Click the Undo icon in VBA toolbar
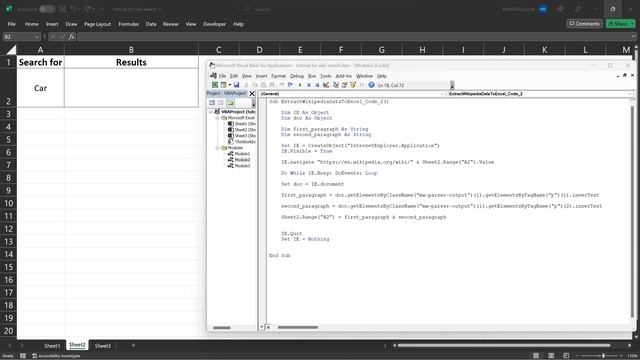Screen dimensions: 640x360 coord(282,85)
